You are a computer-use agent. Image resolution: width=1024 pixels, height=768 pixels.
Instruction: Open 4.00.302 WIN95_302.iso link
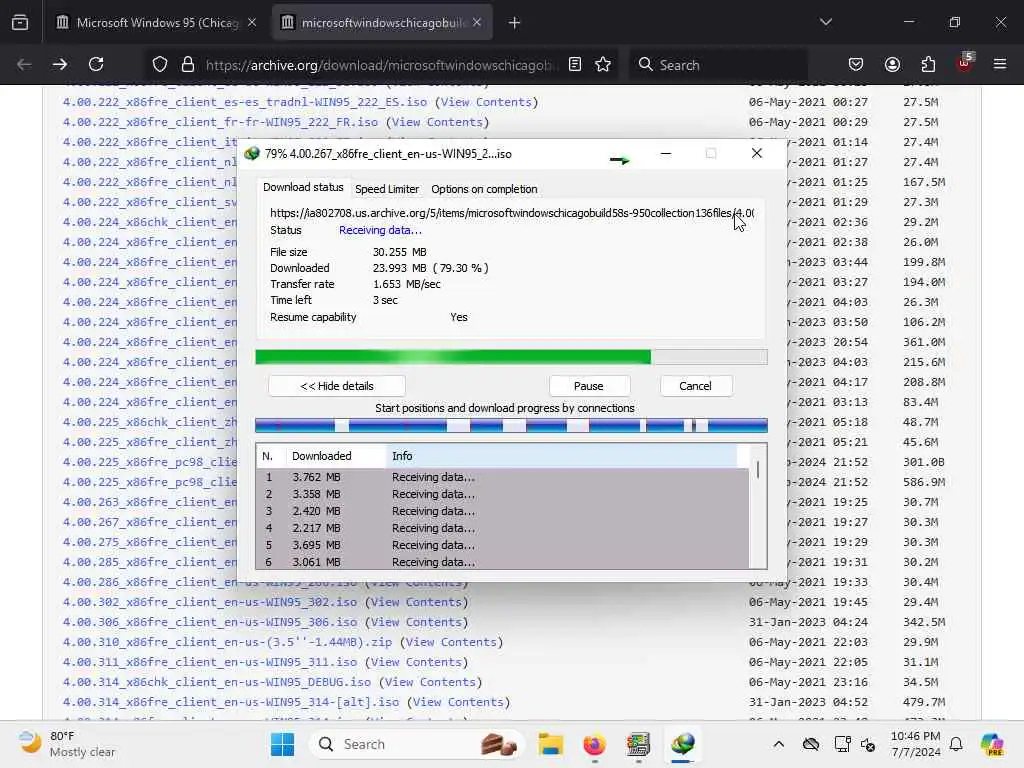pyautogui.click(x=210, y=602)
